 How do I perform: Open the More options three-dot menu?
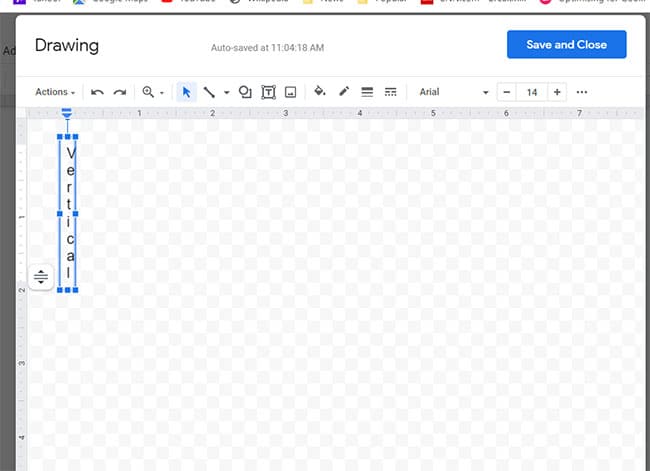pyautogui.click(x=582, y=92)
